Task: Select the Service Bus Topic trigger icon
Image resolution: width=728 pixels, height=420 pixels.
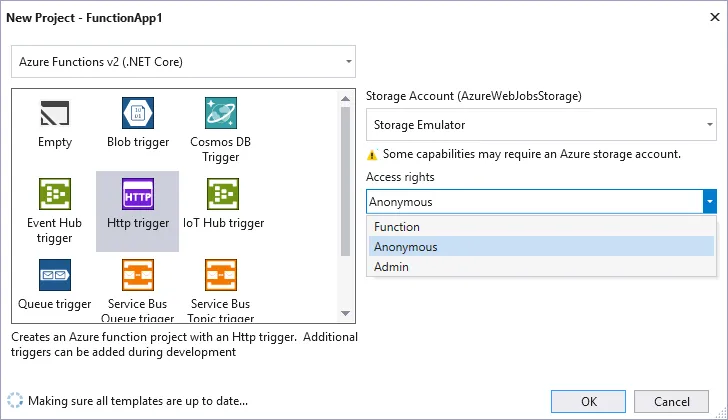Action: tap(221, 275)
